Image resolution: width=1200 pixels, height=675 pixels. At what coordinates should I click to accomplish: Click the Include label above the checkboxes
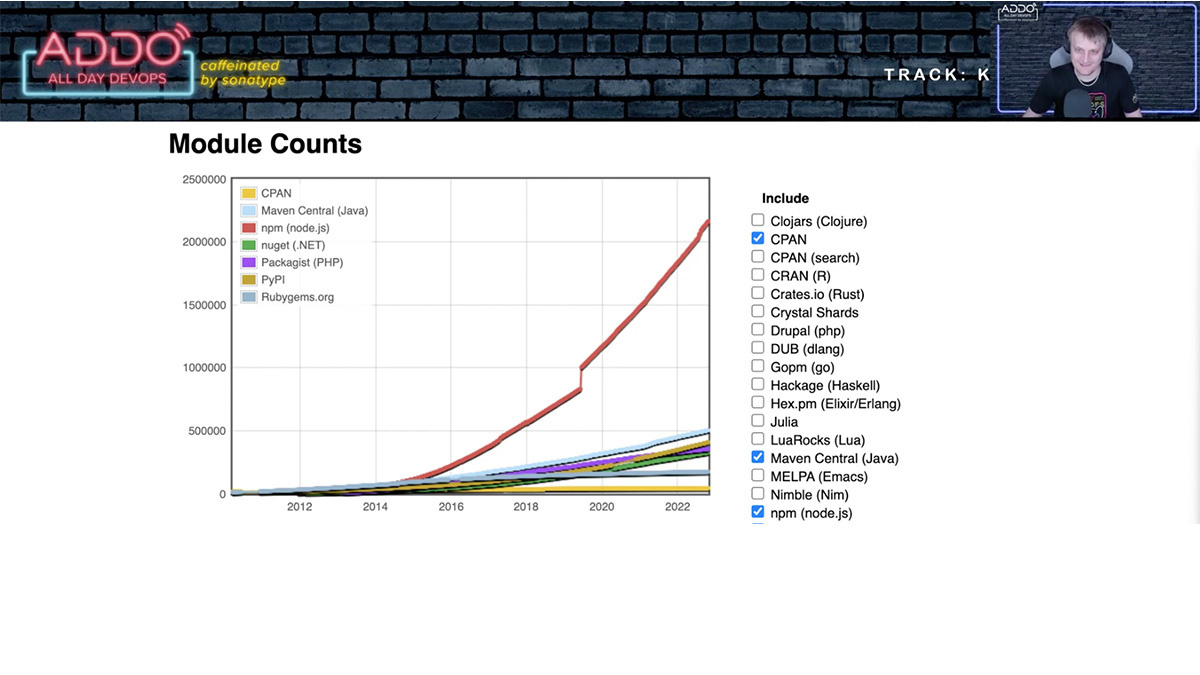(785, 198)
